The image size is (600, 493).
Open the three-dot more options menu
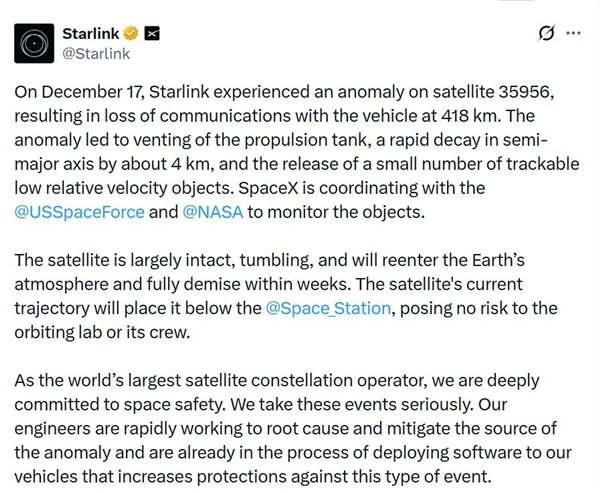point(573,32)
